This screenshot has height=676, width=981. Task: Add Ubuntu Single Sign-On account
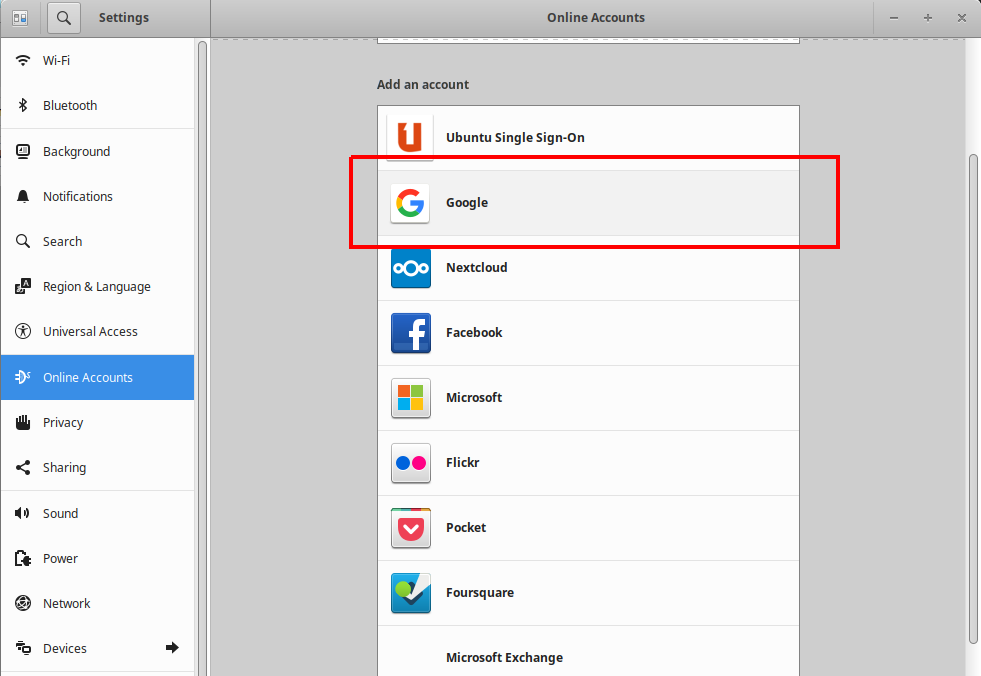click(x=588, y=138)
